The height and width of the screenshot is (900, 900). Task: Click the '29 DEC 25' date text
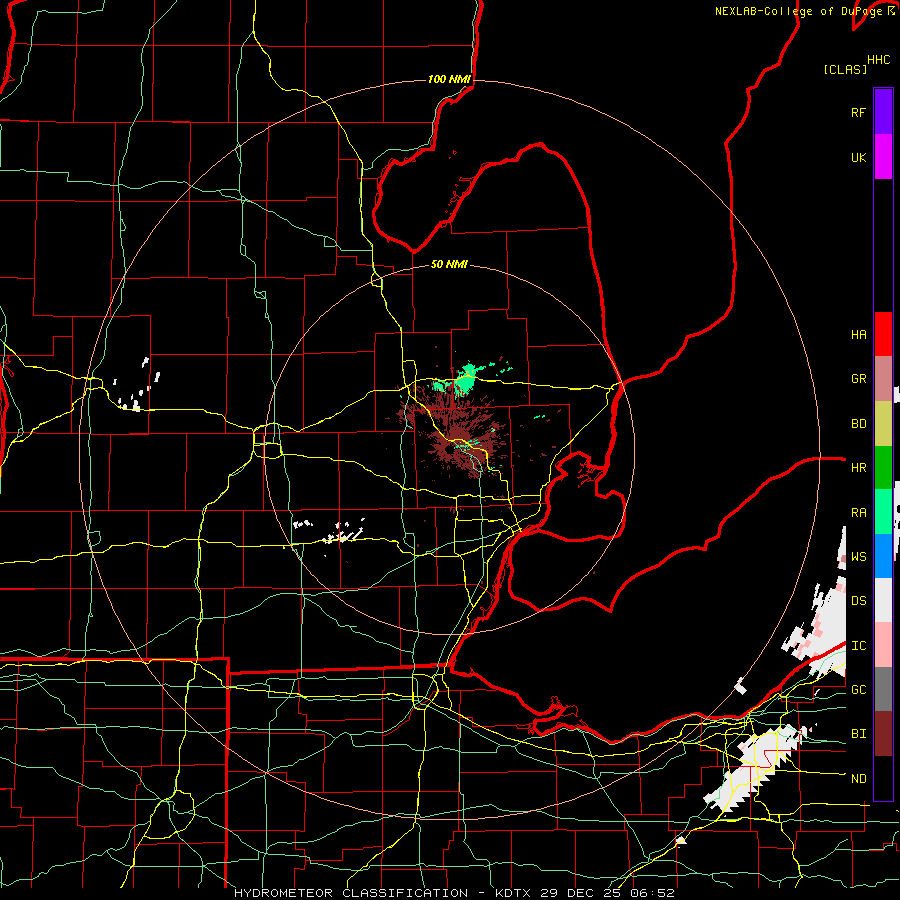(581, 893)
